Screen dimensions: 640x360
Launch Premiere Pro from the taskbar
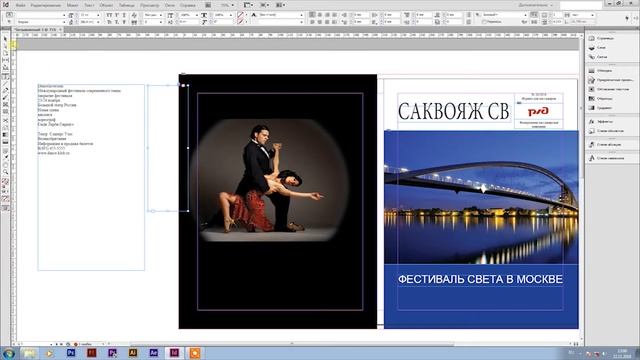click(x=112, y=353)
